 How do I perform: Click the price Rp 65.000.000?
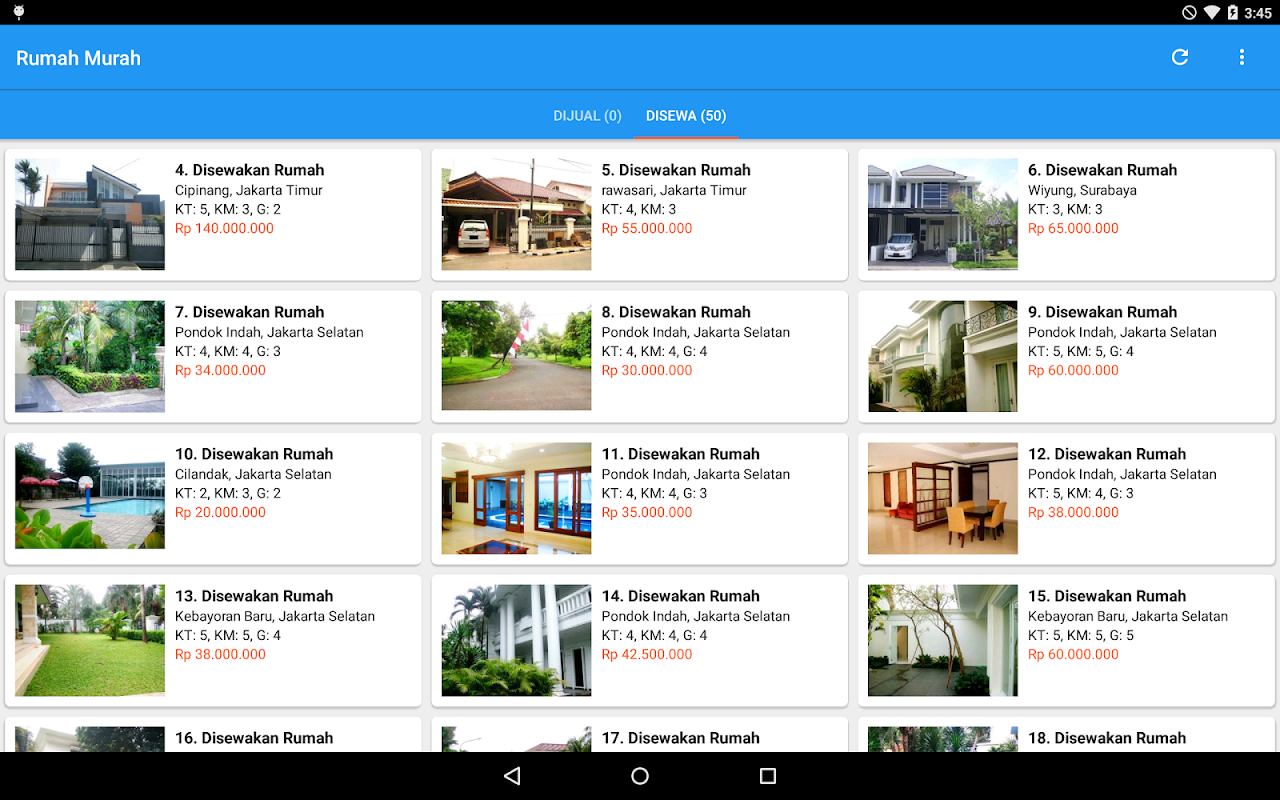coord(1074,228)
